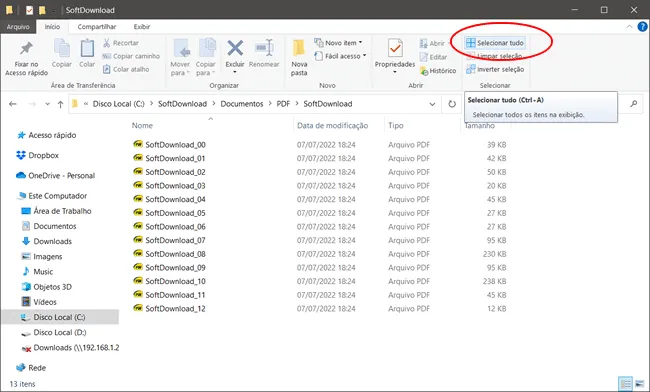Switch to the Compartilhar ribbon tab
Screen dimensions: 650x392
pyautogui.click(x=97, y=27)
